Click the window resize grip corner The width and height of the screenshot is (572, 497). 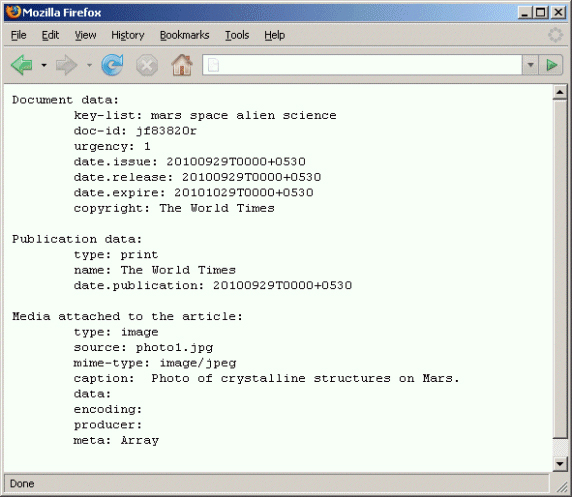(x=561, y=486)
